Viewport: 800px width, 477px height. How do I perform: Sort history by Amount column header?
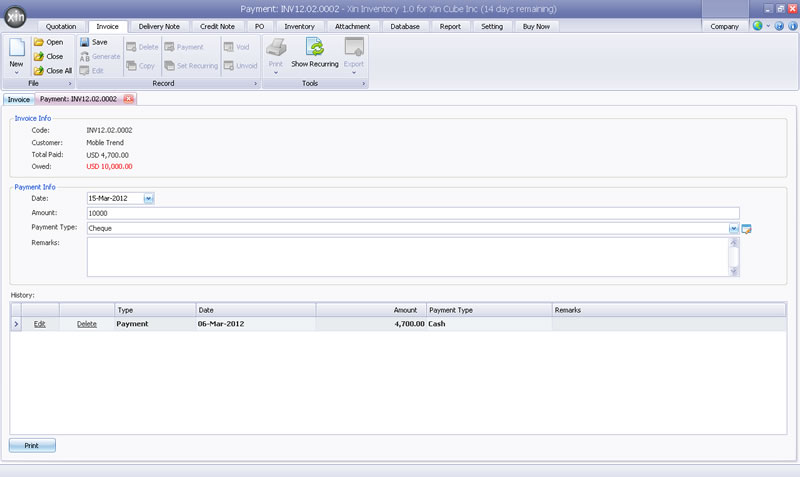371,310
